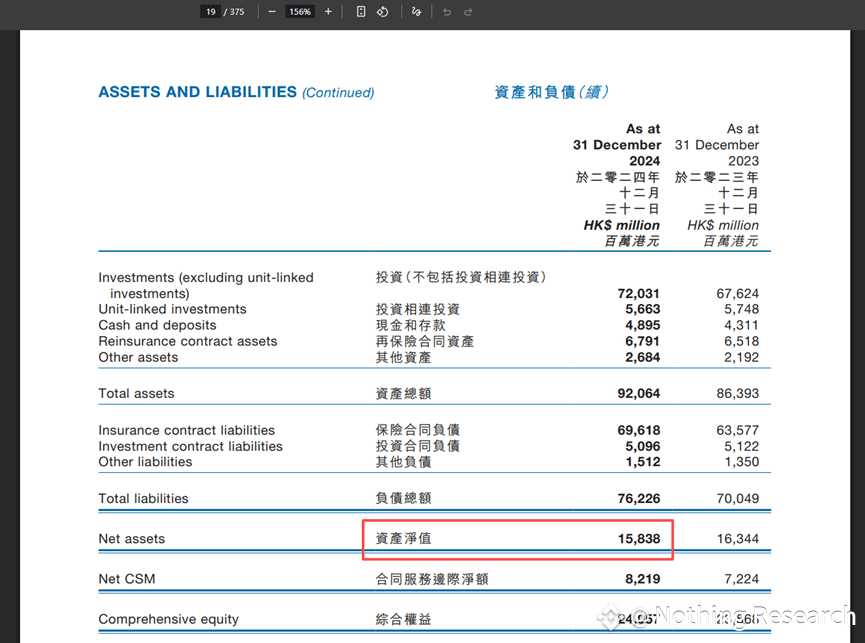
Task: Click the zoom out minus button
Action: point(272,12)
